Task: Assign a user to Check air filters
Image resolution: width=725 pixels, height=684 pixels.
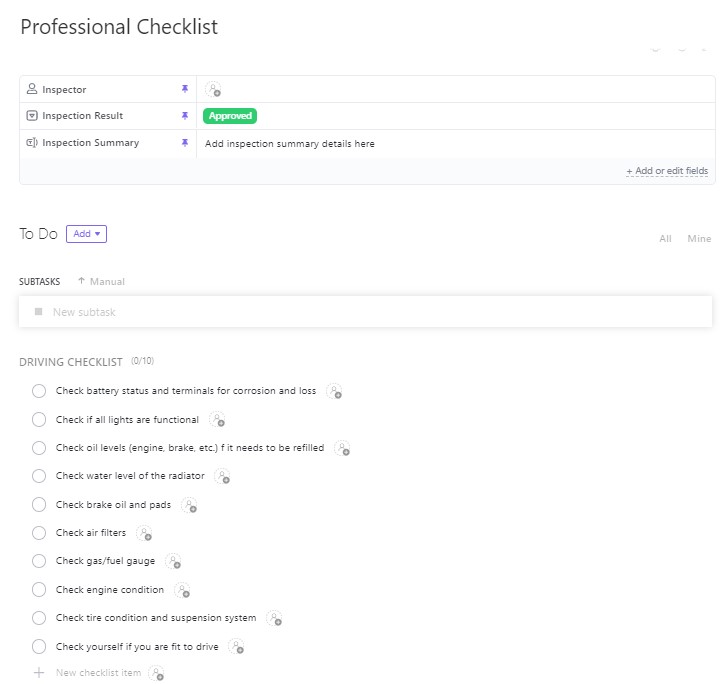Action: pyautogui.click(x=144, y=533)
